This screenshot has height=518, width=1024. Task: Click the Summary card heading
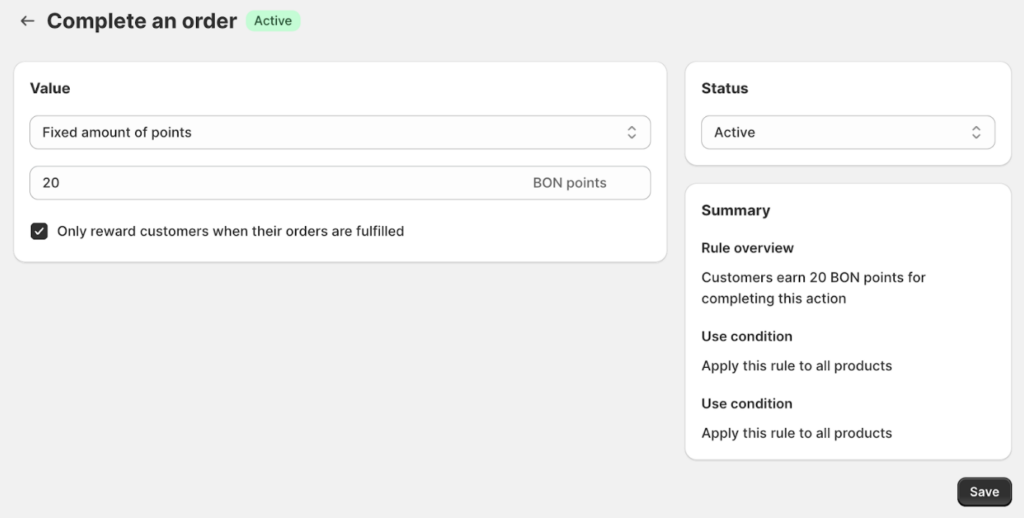click(x=735, y=210)
